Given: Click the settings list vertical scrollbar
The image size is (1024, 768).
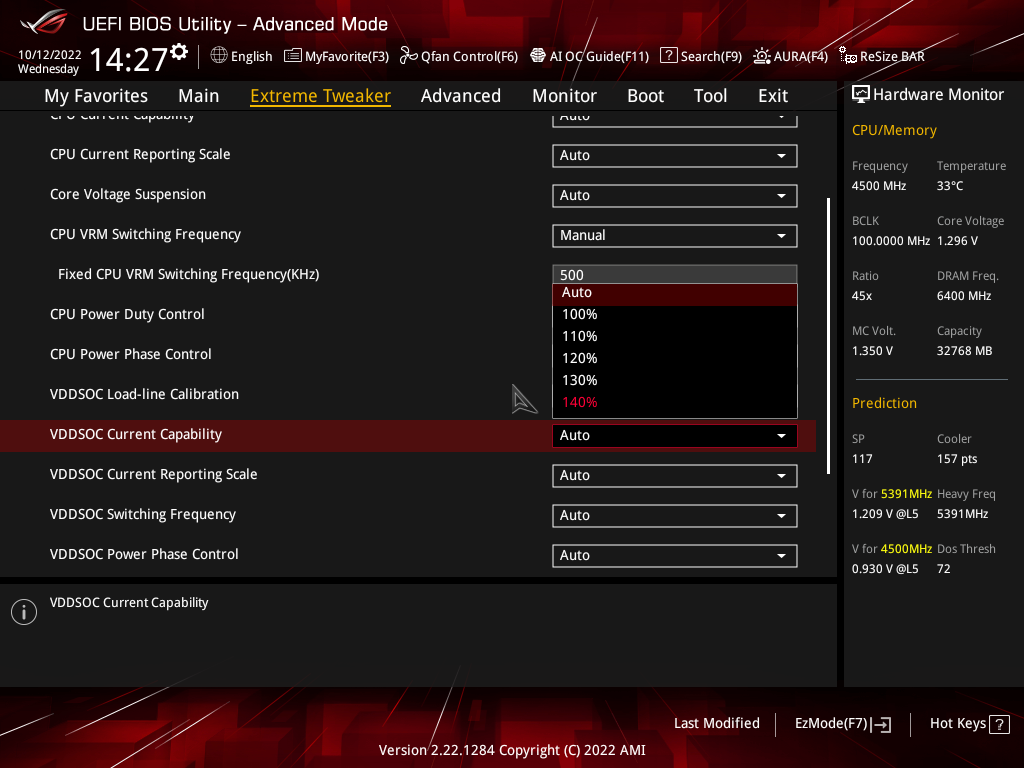Looking at the screenshot, I should coord(828,336).
